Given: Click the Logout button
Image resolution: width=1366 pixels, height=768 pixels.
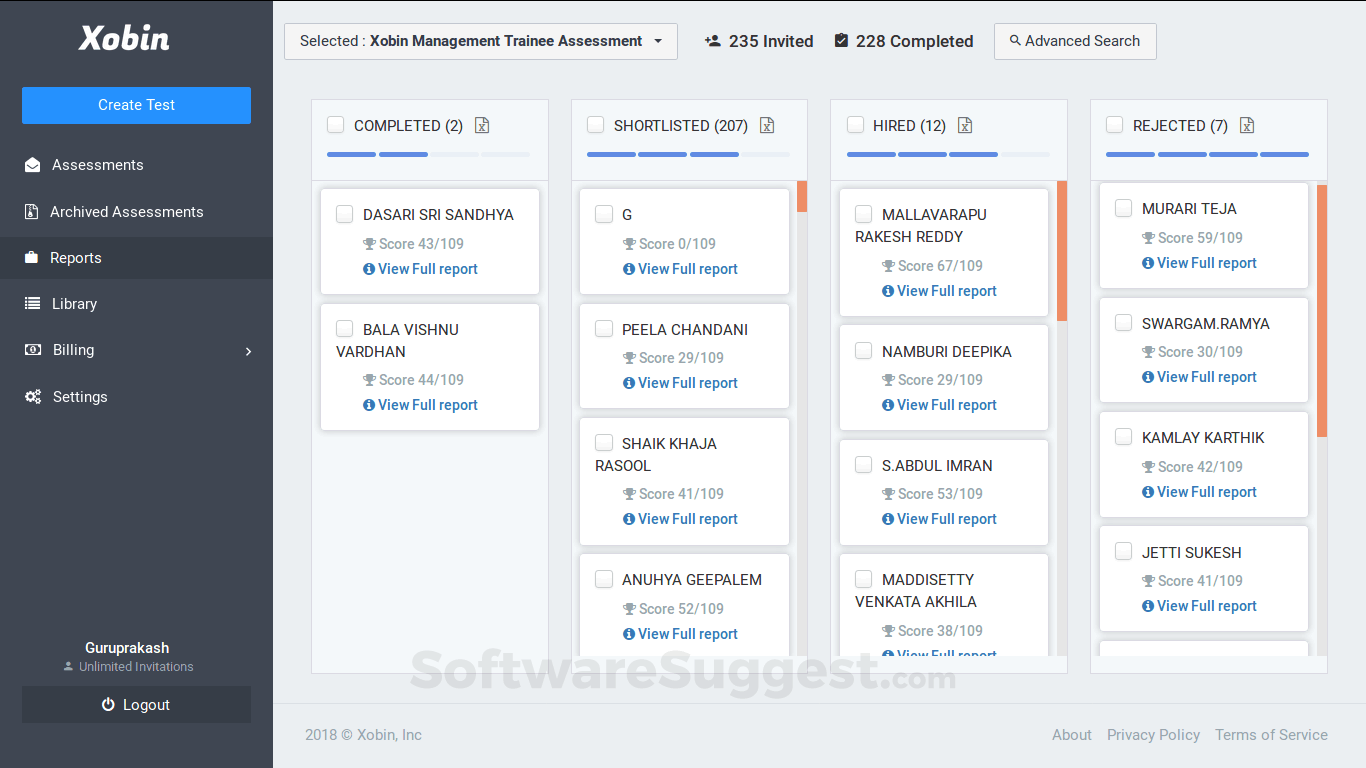Looking at the screenshot, I should click(136, 705).
